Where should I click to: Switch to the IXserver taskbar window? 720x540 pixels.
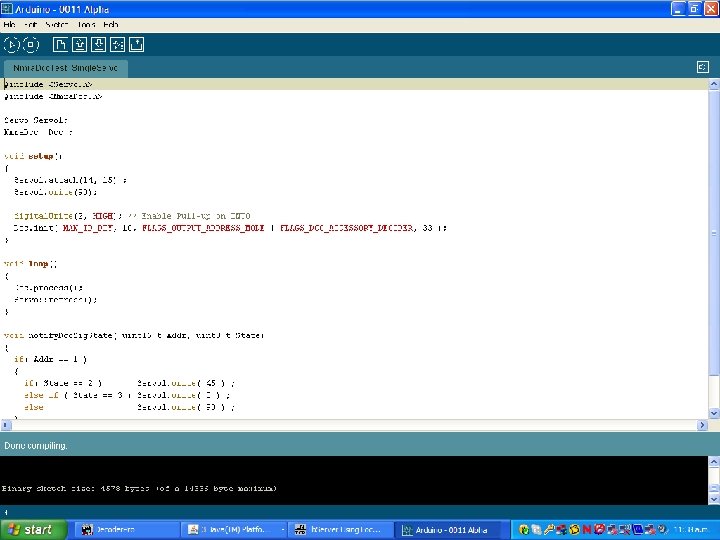coord(341,530)
